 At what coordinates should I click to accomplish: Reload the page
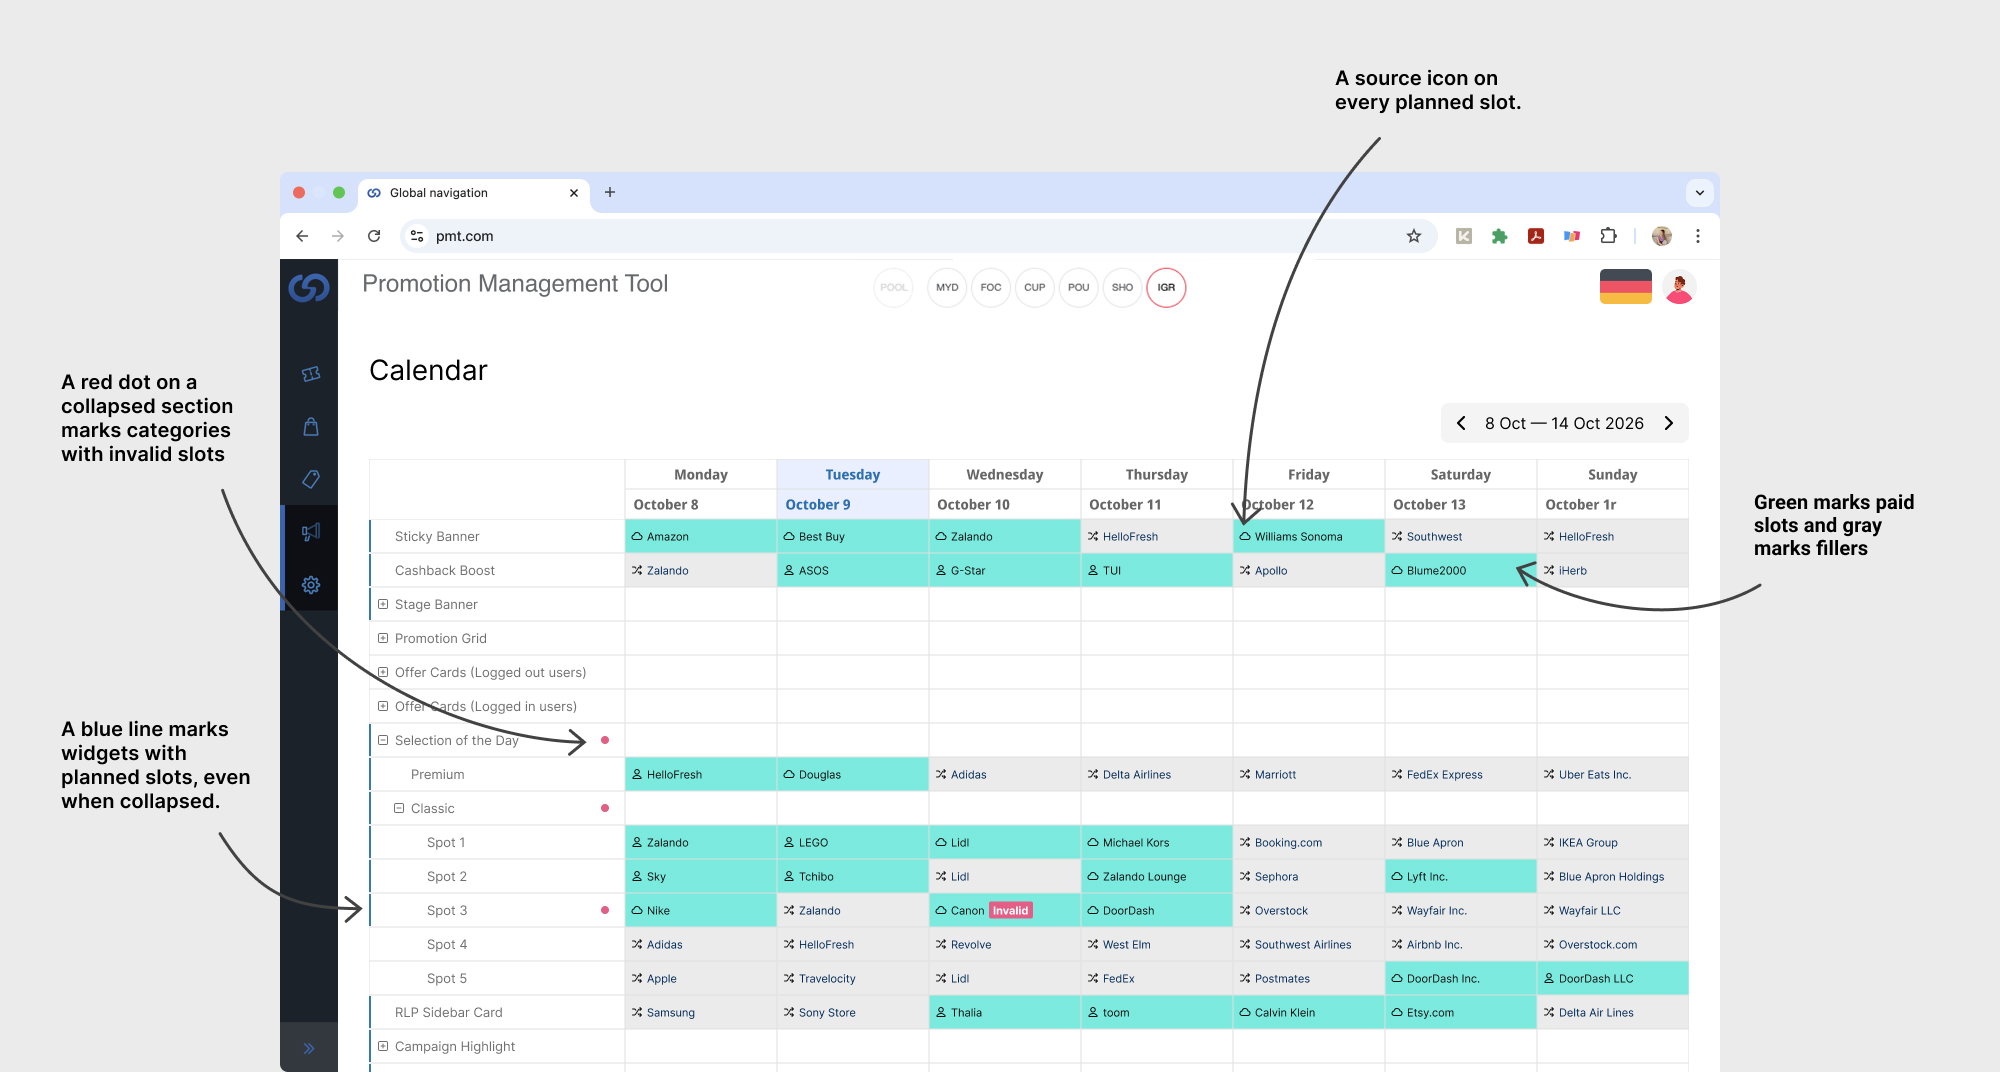(374, 236)
